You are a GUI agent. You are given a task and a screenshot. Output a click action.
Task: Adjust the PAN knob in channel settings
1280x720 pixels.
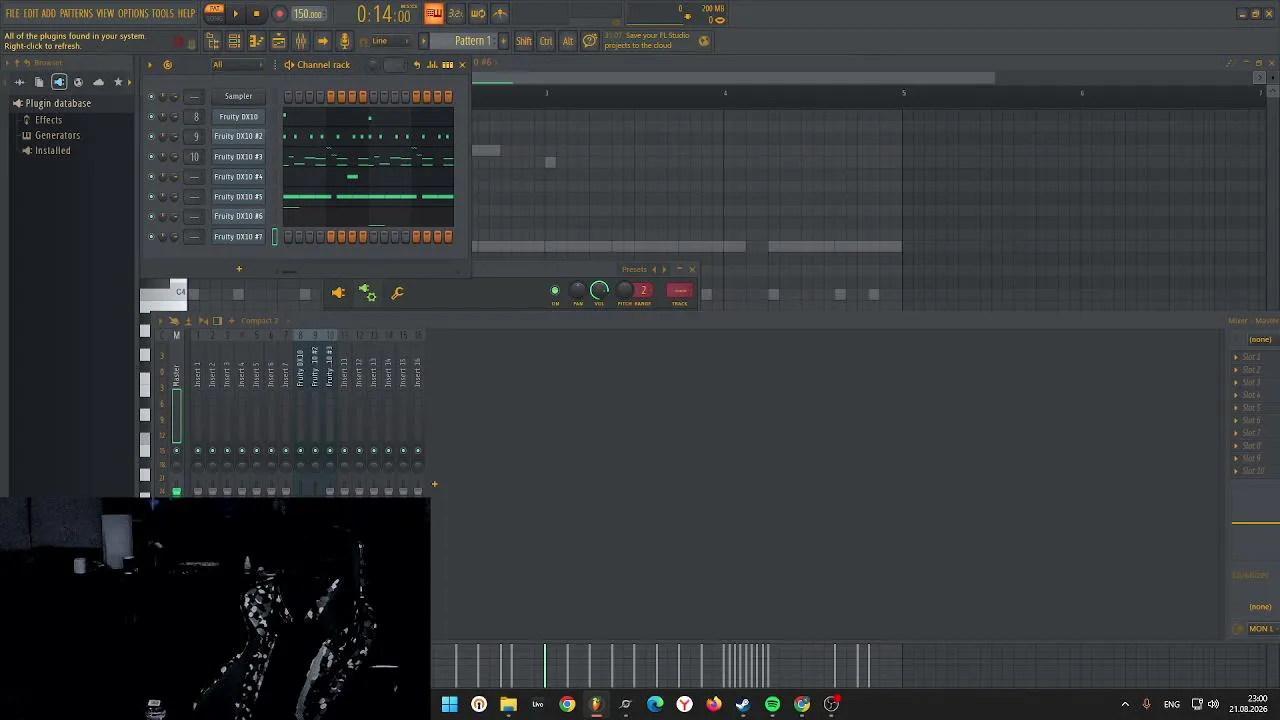click(577, 291)
